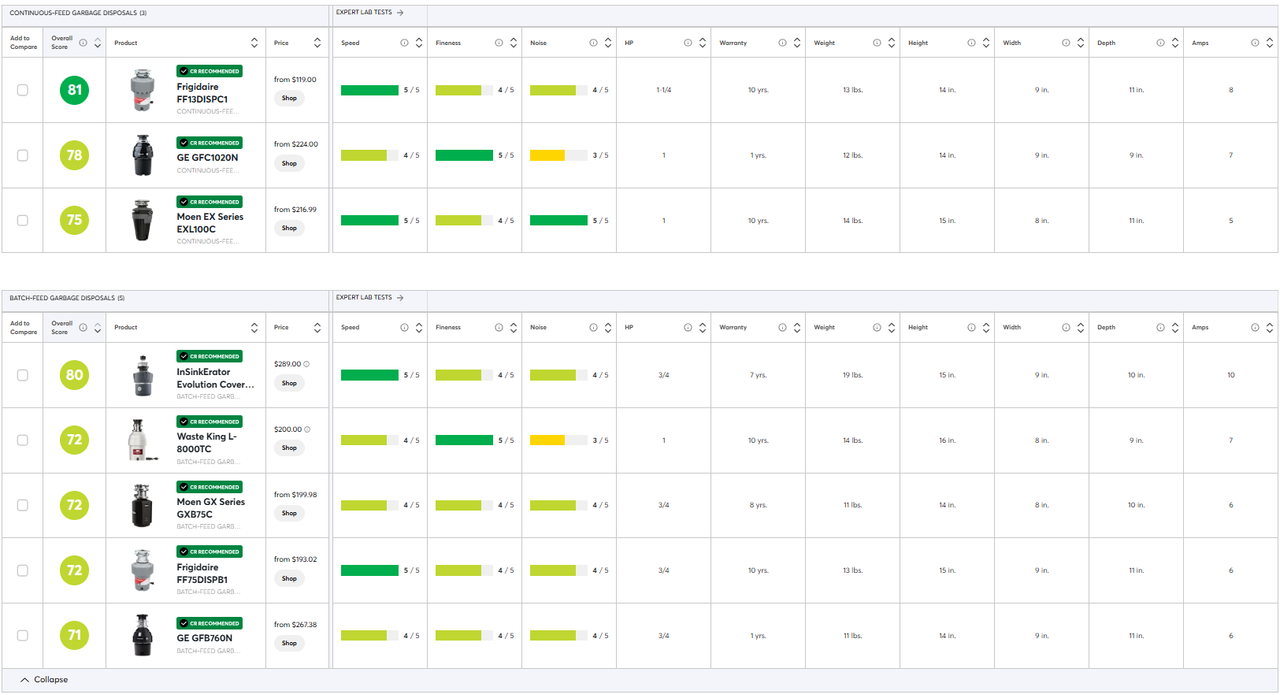This screenshot has height=695, width=1280.
Task: Click Warranty info icon in batch-feed table header
Action: (x=782, y=327)
